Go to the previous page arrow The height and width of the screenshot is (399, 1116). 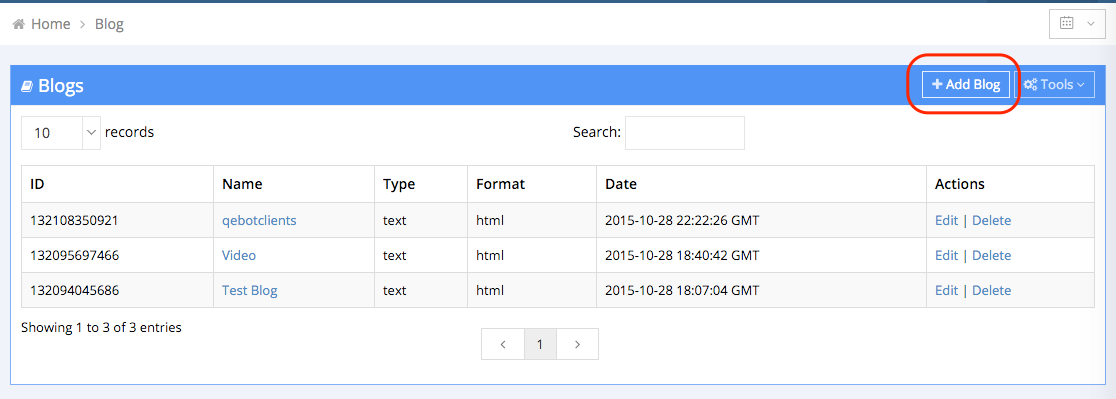[503, 344]
